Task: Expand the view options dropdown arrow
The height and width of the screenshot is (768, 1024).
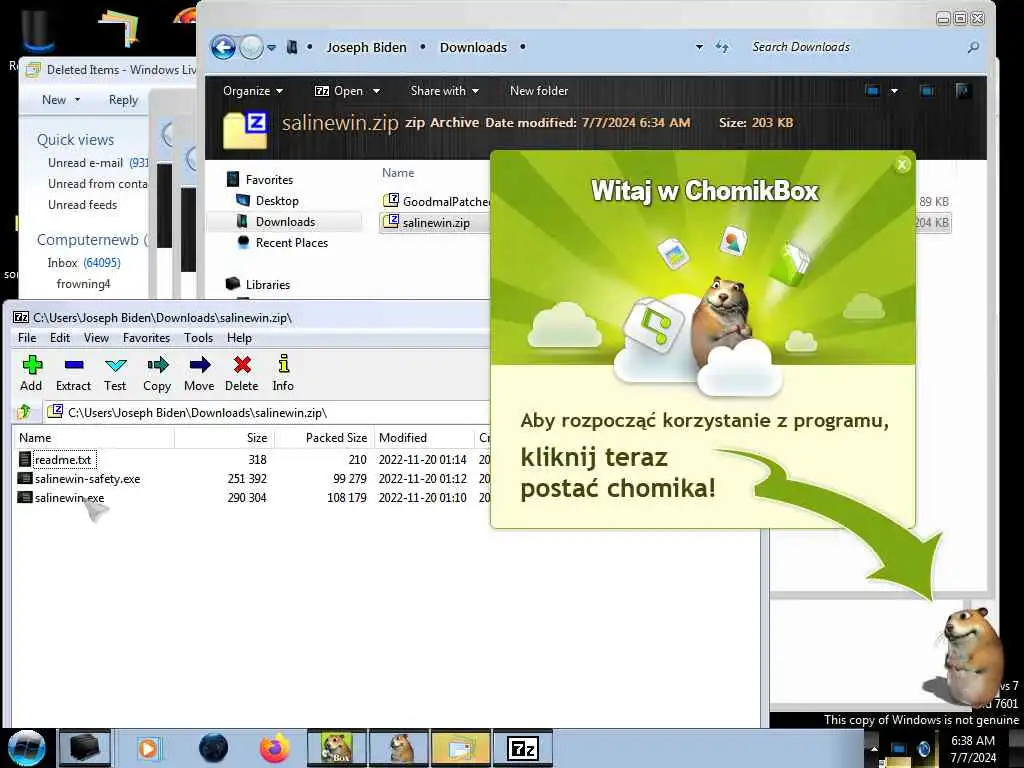Action: tap(894, 91)
